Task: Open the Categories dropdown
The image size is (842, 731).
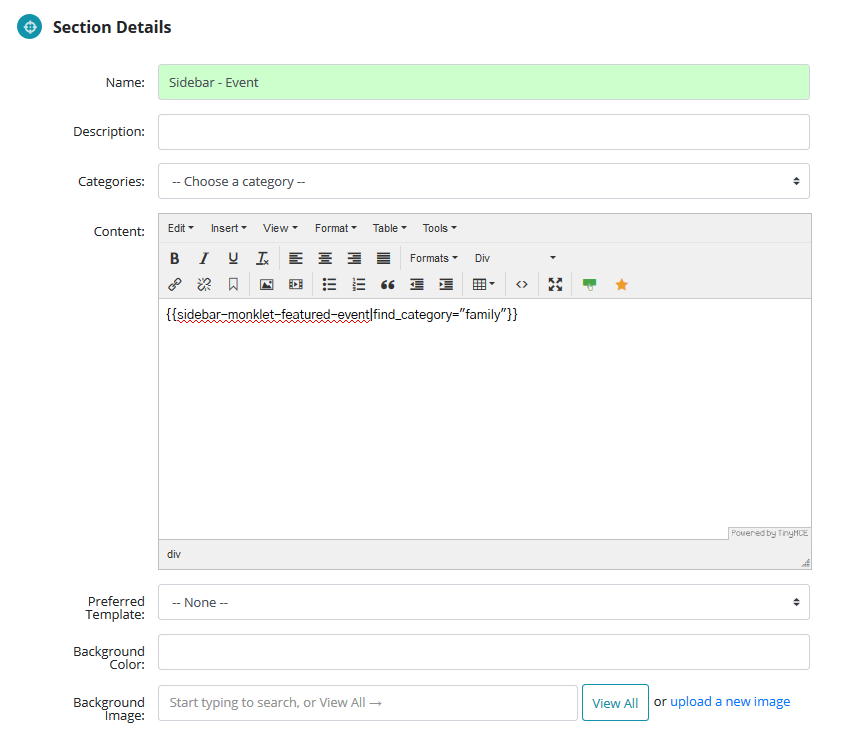Action: [484, 182]
